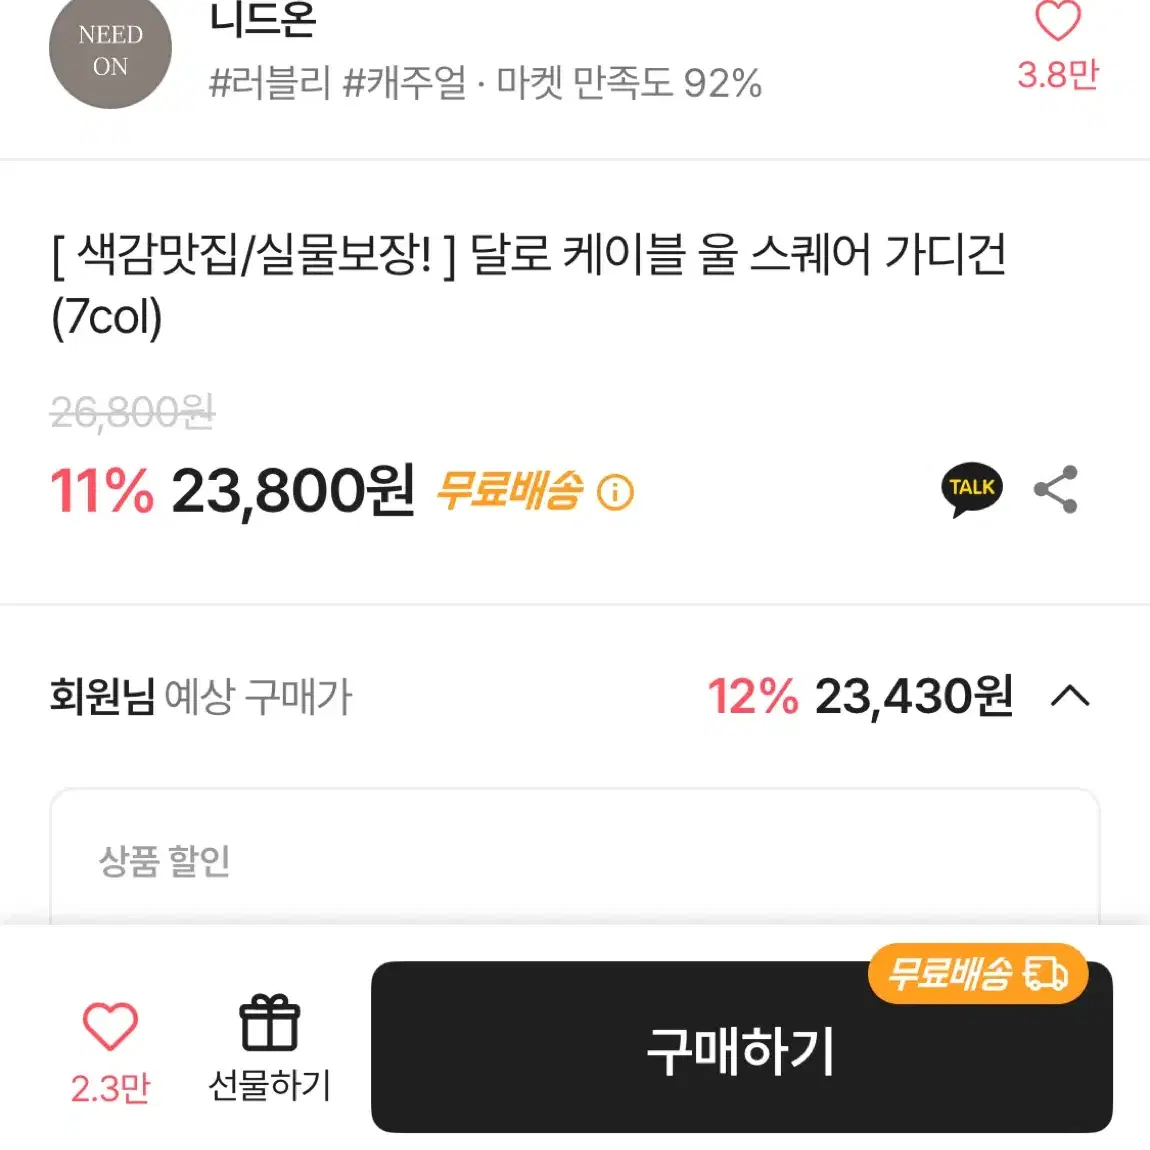
Task: Tap the 12% 23,430원 expected price
Action: pyautogui.click(x=860, y=695)
